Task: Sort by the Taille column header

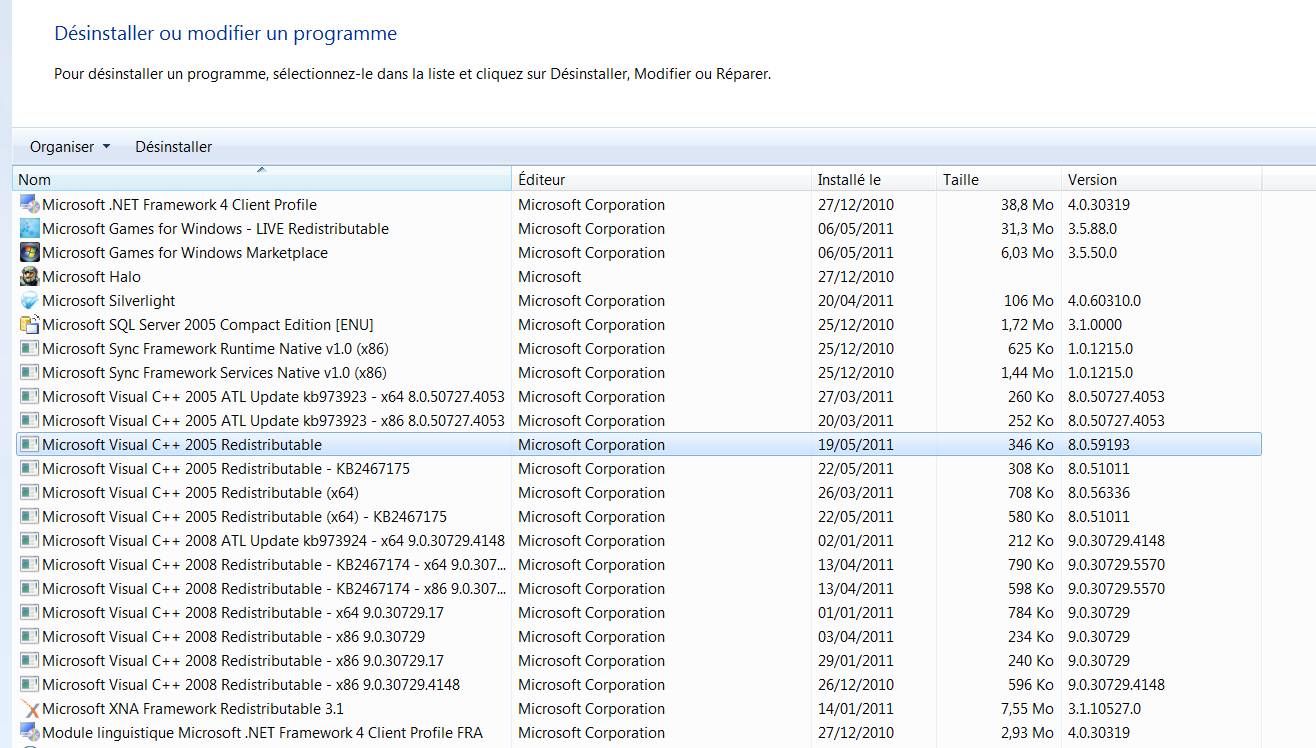Action: tap(999, 180)
